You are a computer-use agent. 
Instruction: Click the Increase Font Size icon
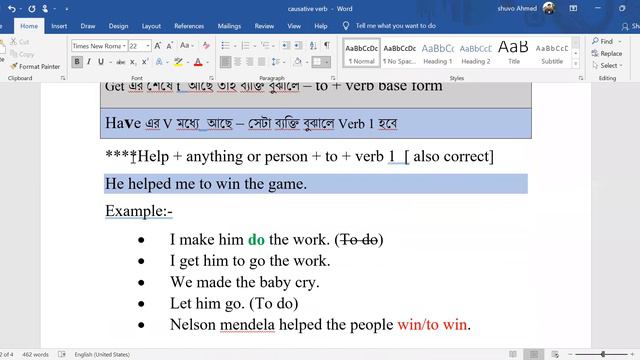158,46
